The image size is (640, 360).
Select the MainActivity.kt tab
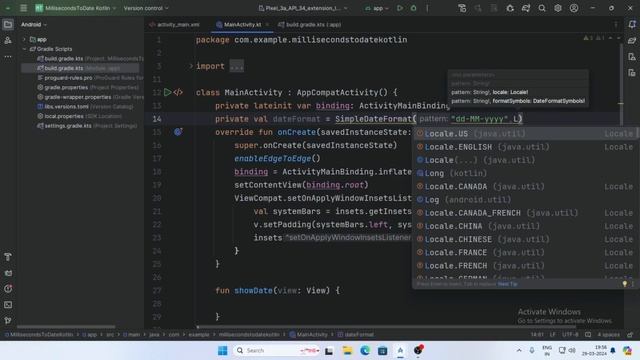click(242, 24)
